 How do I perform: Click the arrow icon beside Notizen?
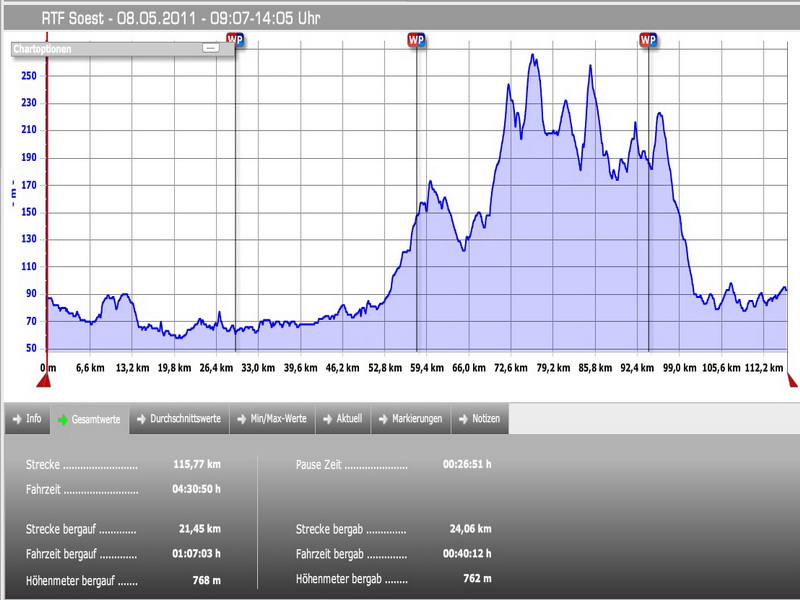coord(462,419)
